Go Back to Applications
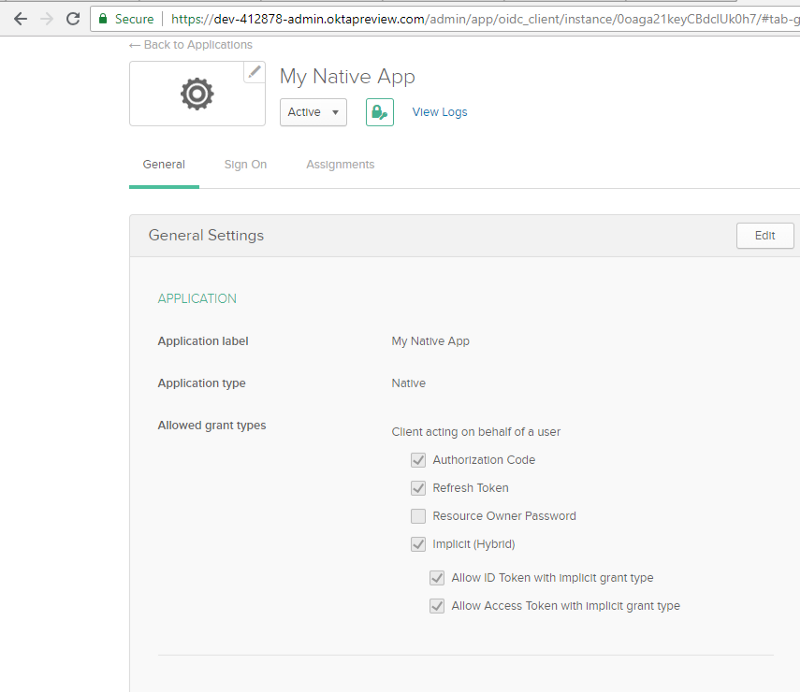 [x=191, y=45]
